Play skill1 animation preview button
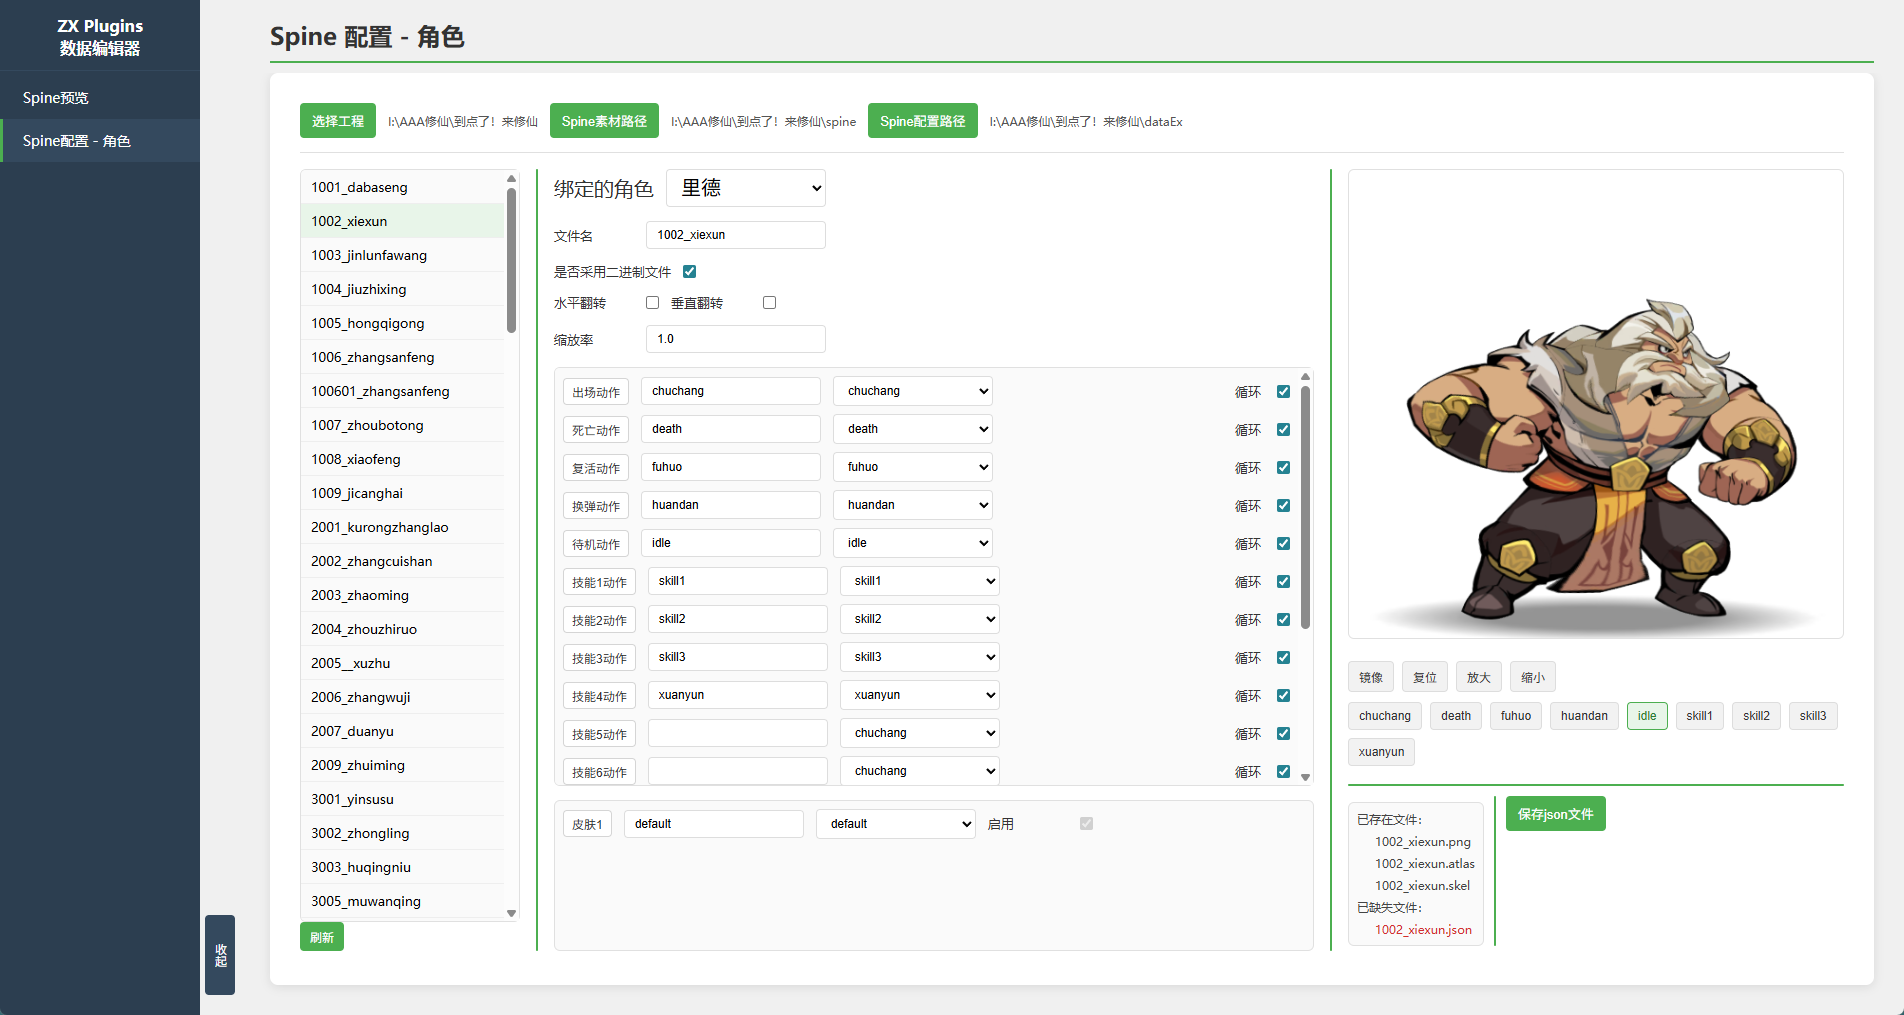Screen dimensions: 1904x1015 tap(1700, 716)
